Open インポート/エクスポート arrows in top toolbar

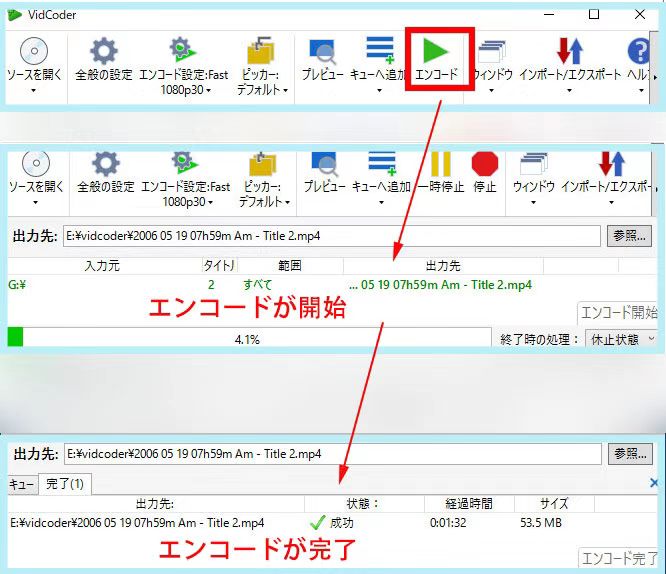(570, 51)
